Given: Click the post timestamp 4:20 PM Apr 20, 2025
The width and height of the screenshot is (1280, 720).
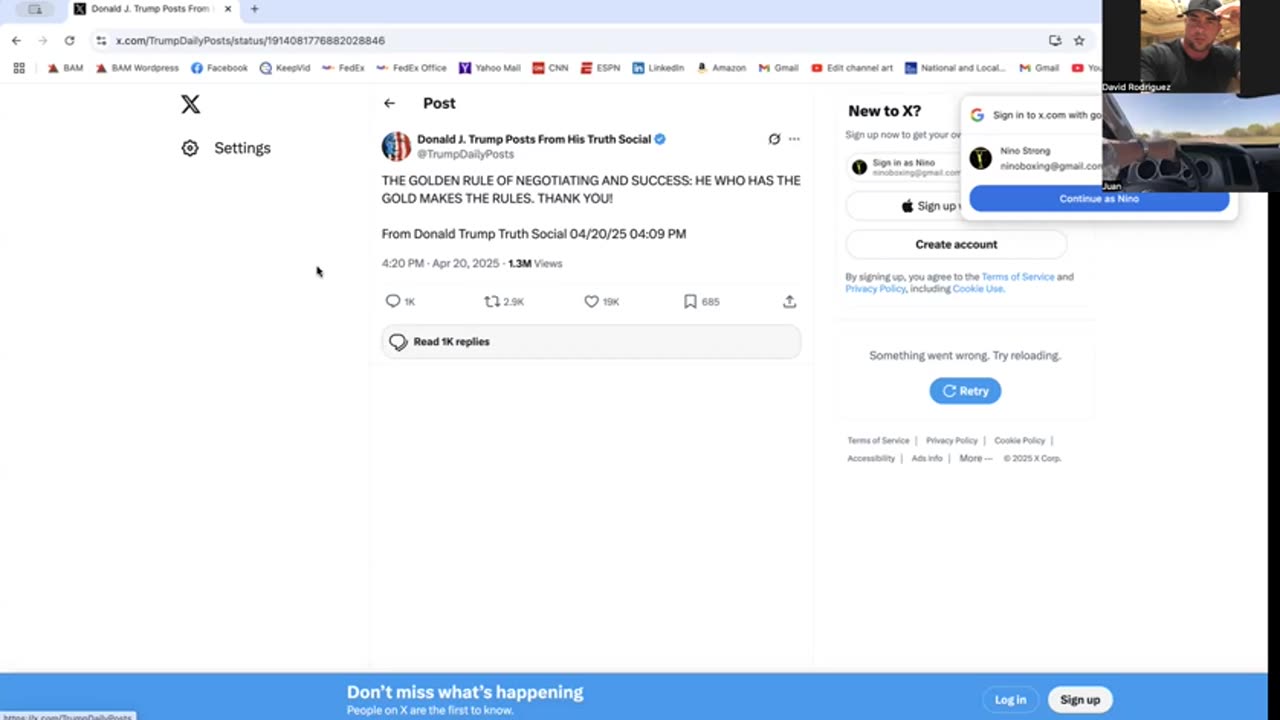Looking at the screenshot, I should pyautogui.click(x=440, y=263).
